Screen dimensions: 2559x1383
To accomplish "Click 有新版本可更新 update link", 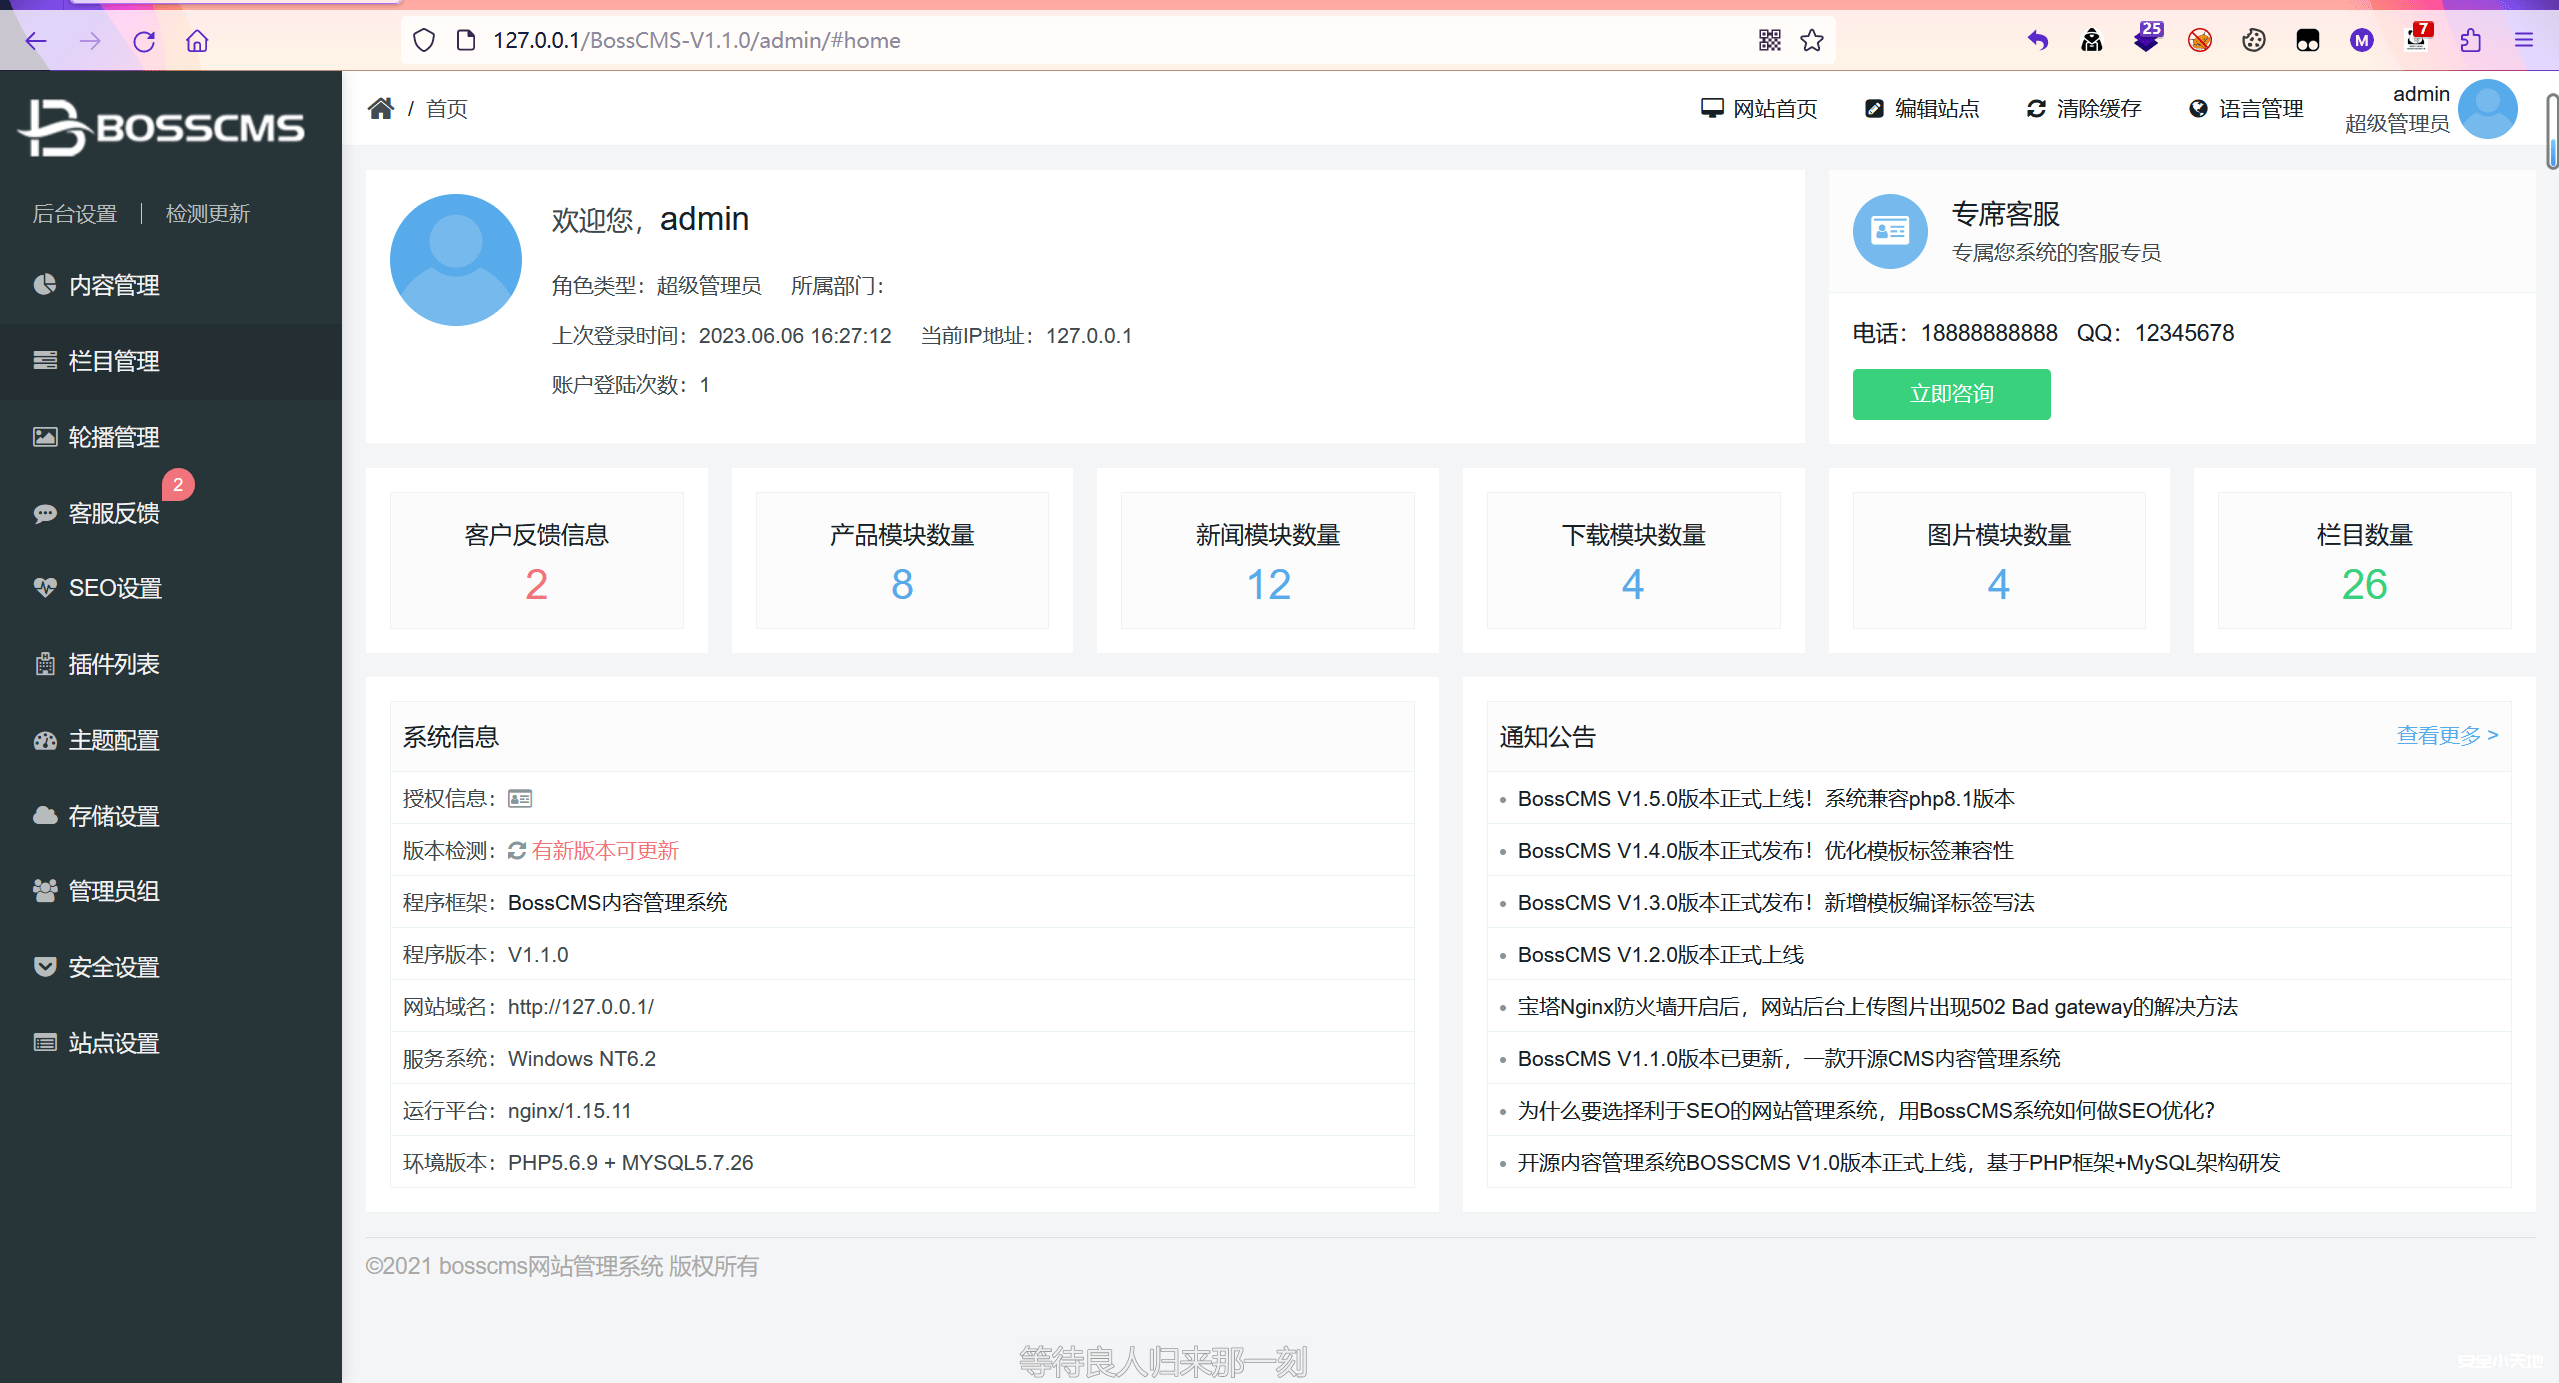I will pos(604,850).
